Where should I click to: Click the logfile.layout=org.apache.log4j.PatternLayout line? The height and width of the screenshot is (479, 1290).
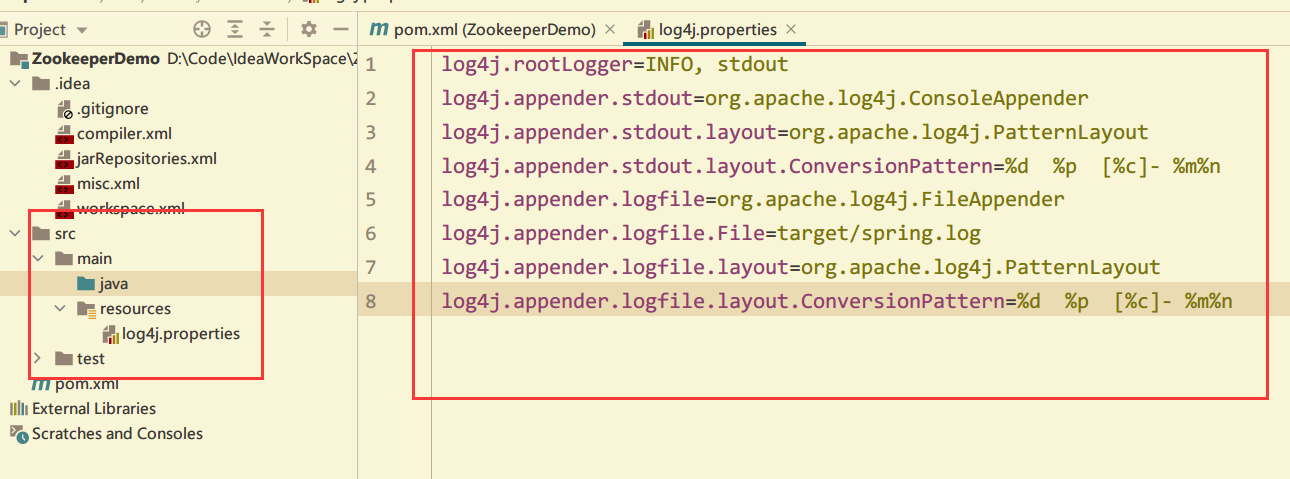[801, 267]
